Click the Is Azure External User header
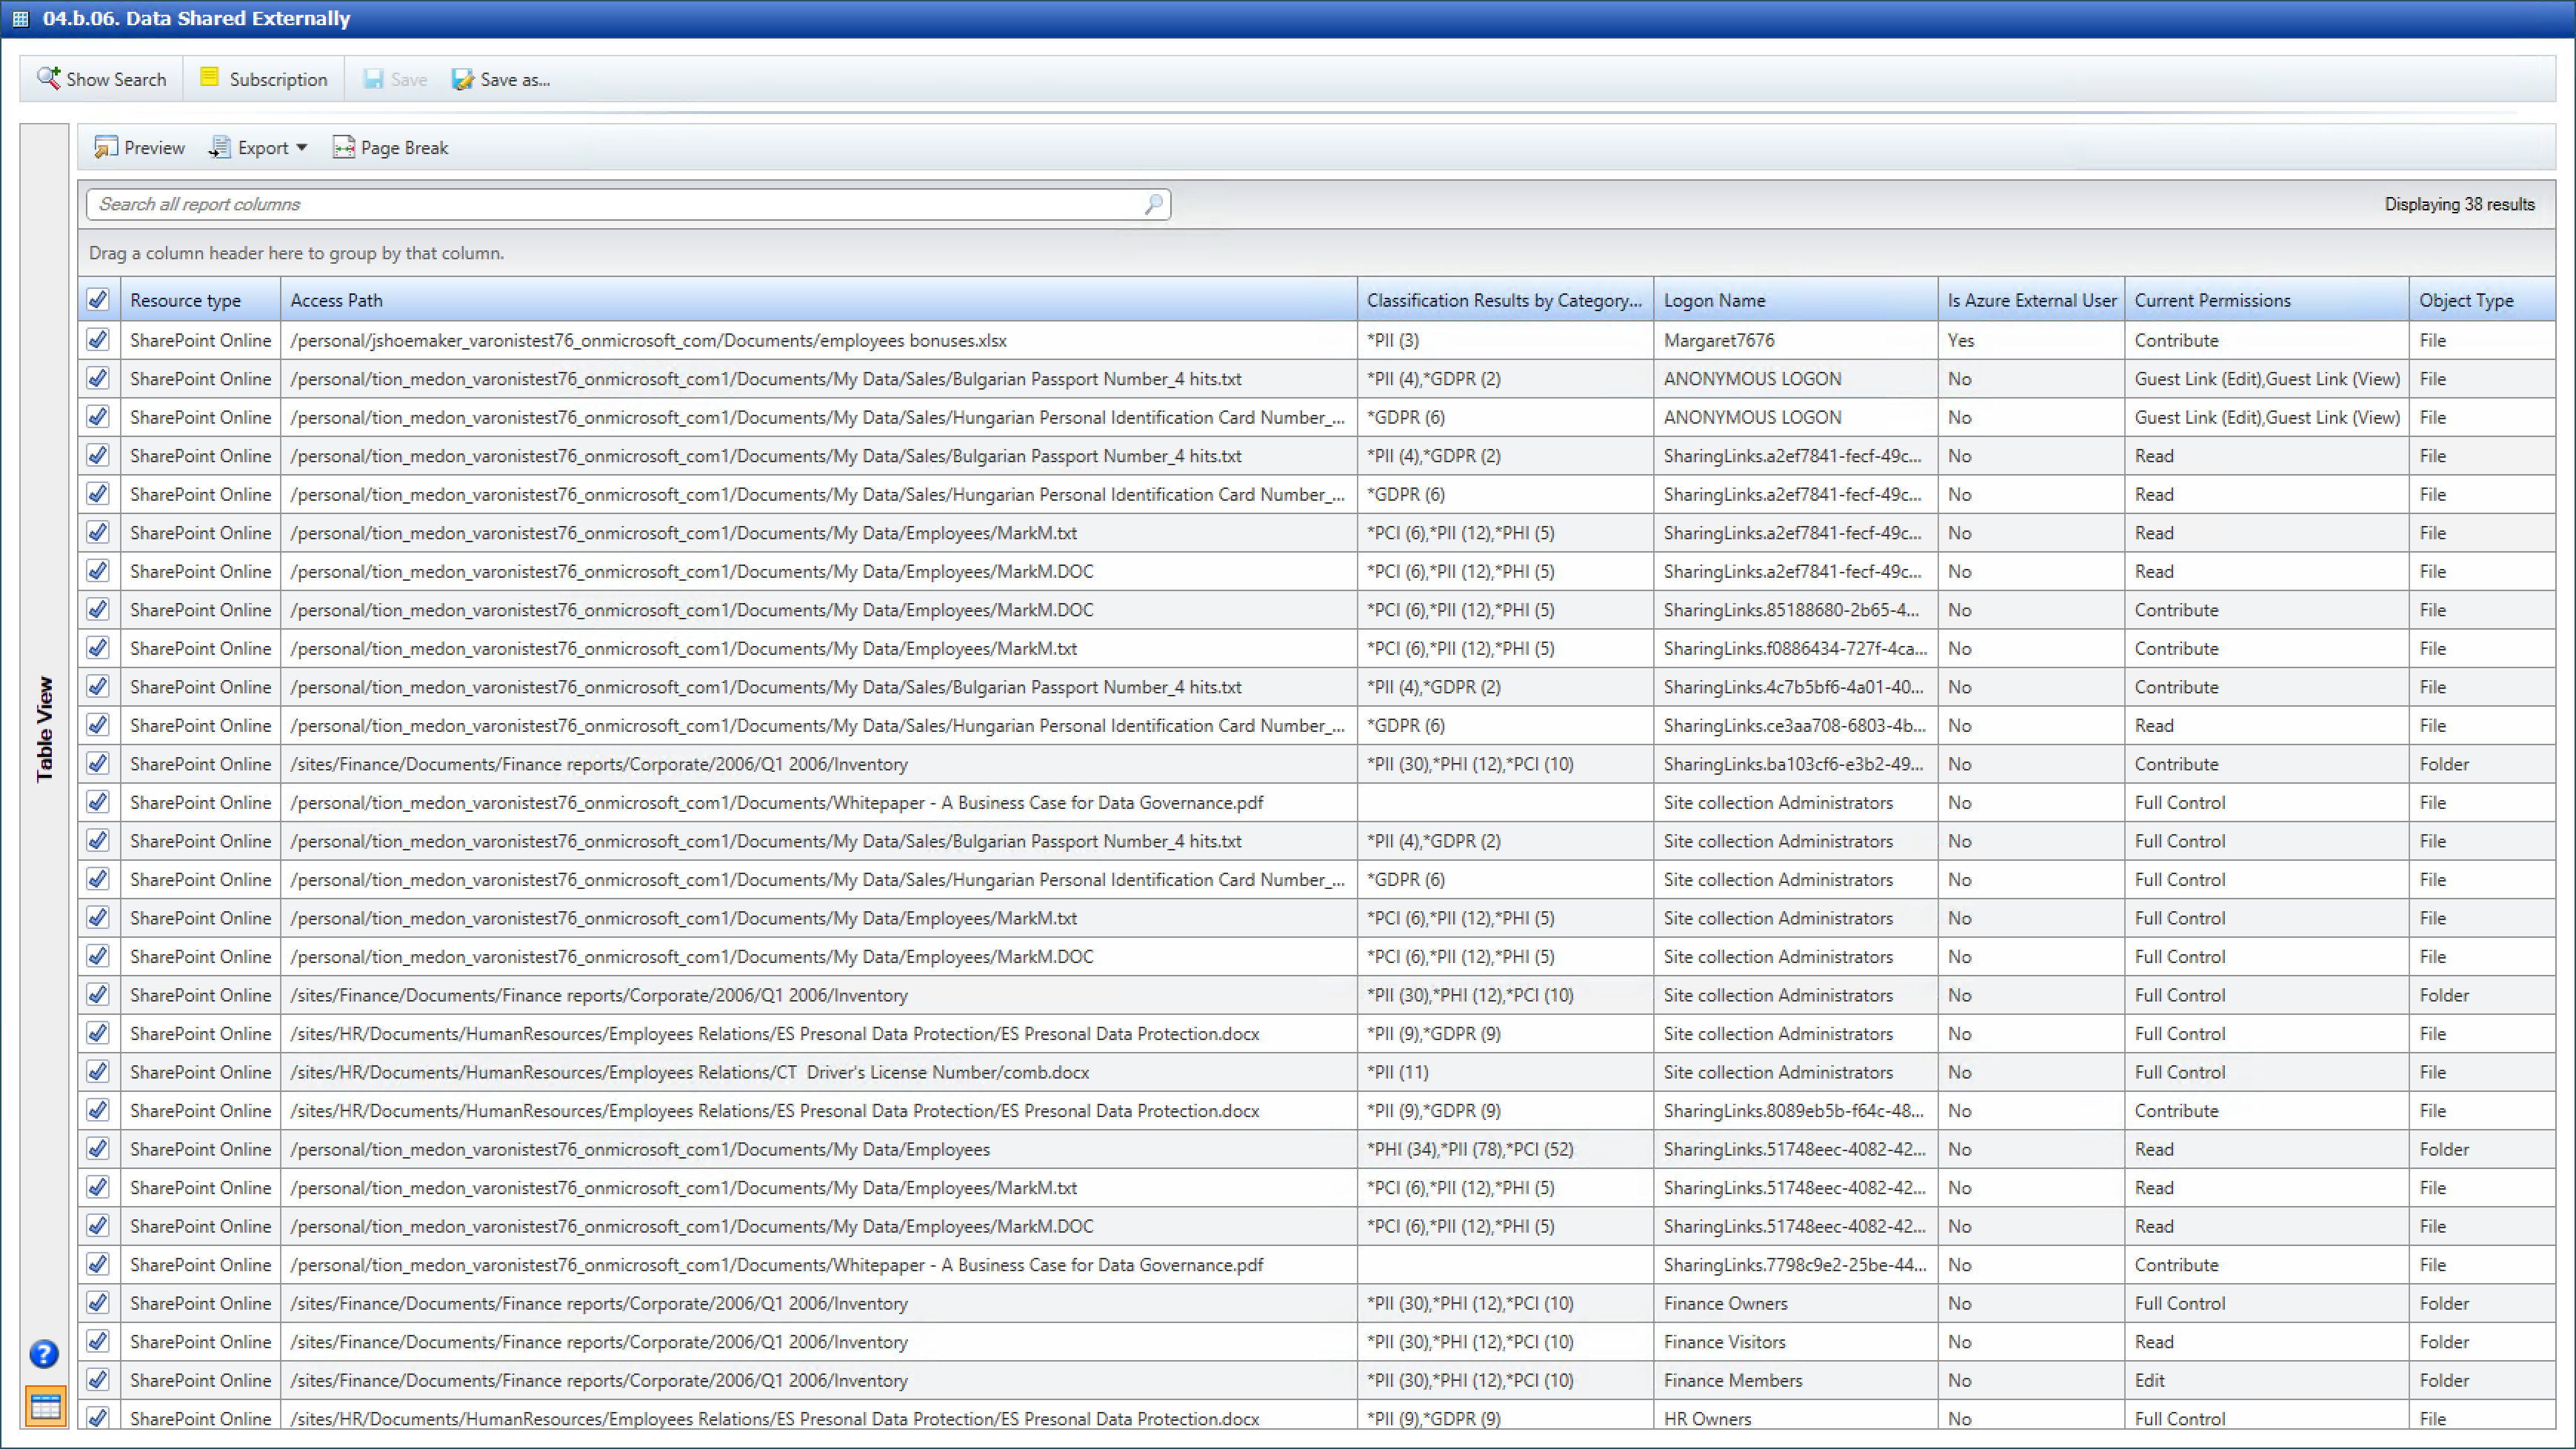The height and width of the screenshot is (1449, 2576). 2031,300
